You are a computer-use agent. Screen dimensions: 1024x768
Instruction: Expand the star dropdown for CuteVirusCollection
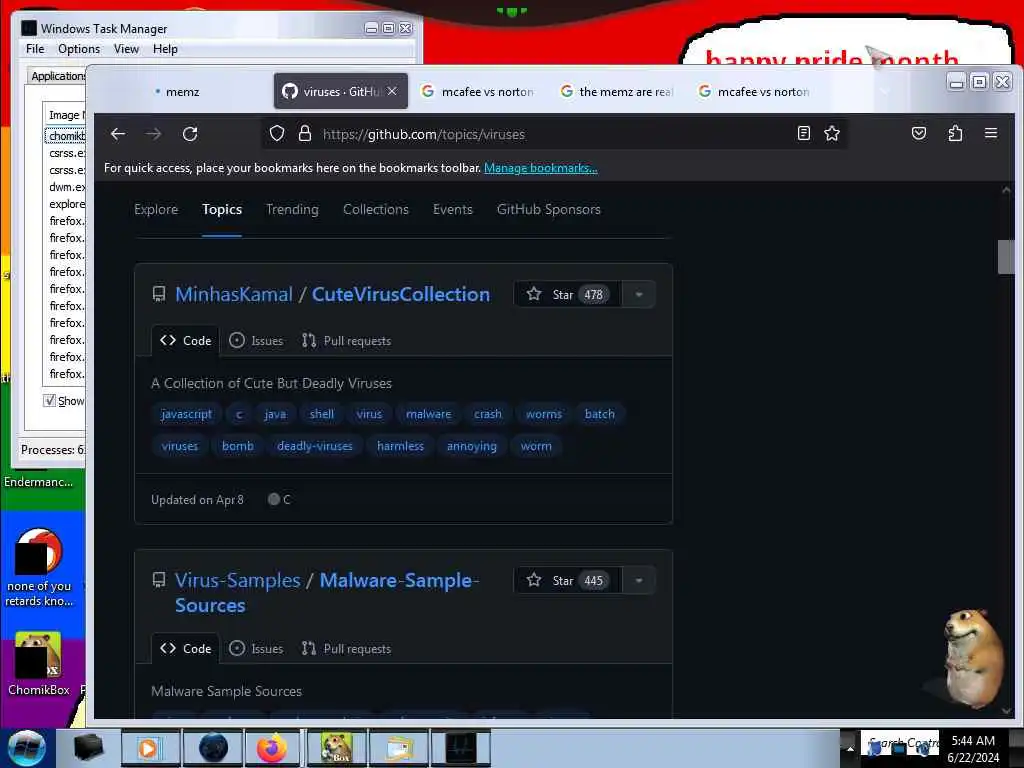pyautogui.click(x=639, y=295)
